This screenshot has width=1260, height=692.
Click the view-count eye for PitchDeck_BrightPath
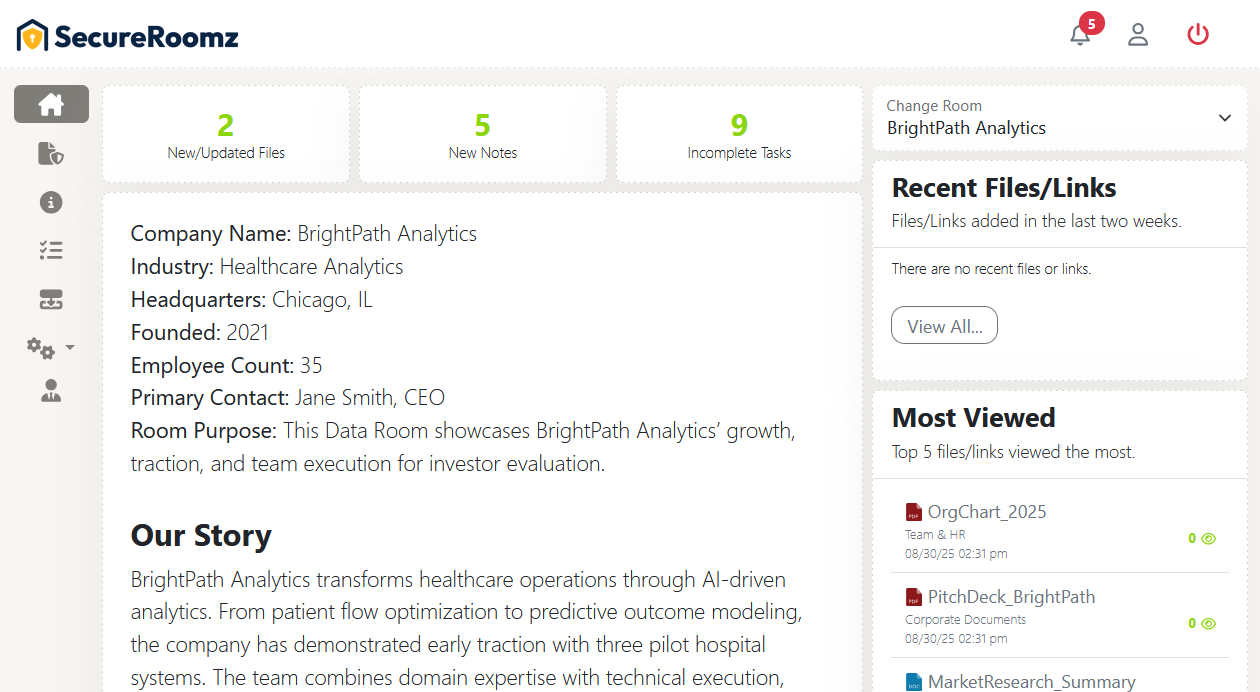click(1208, 623)
